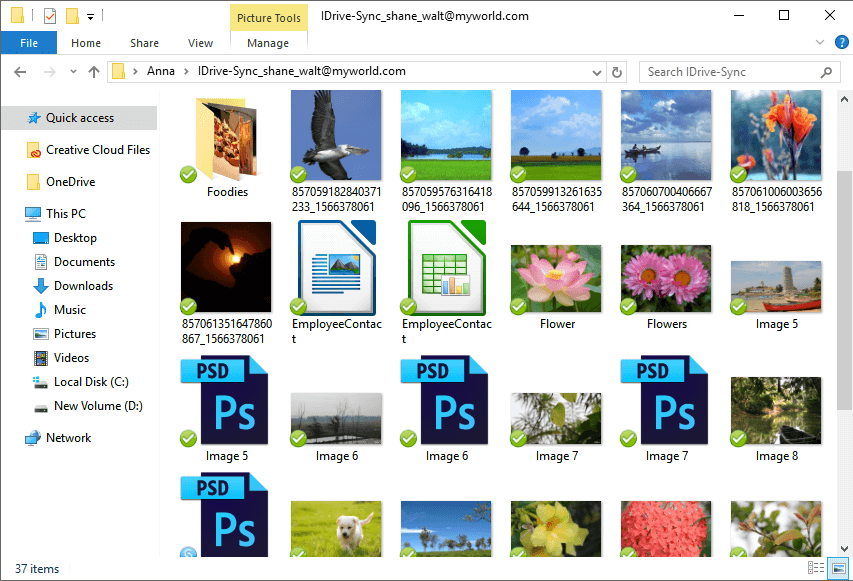Screen dimensions: 853x581
Task: Click the Refresh button beside address bar
Action: 617,72
